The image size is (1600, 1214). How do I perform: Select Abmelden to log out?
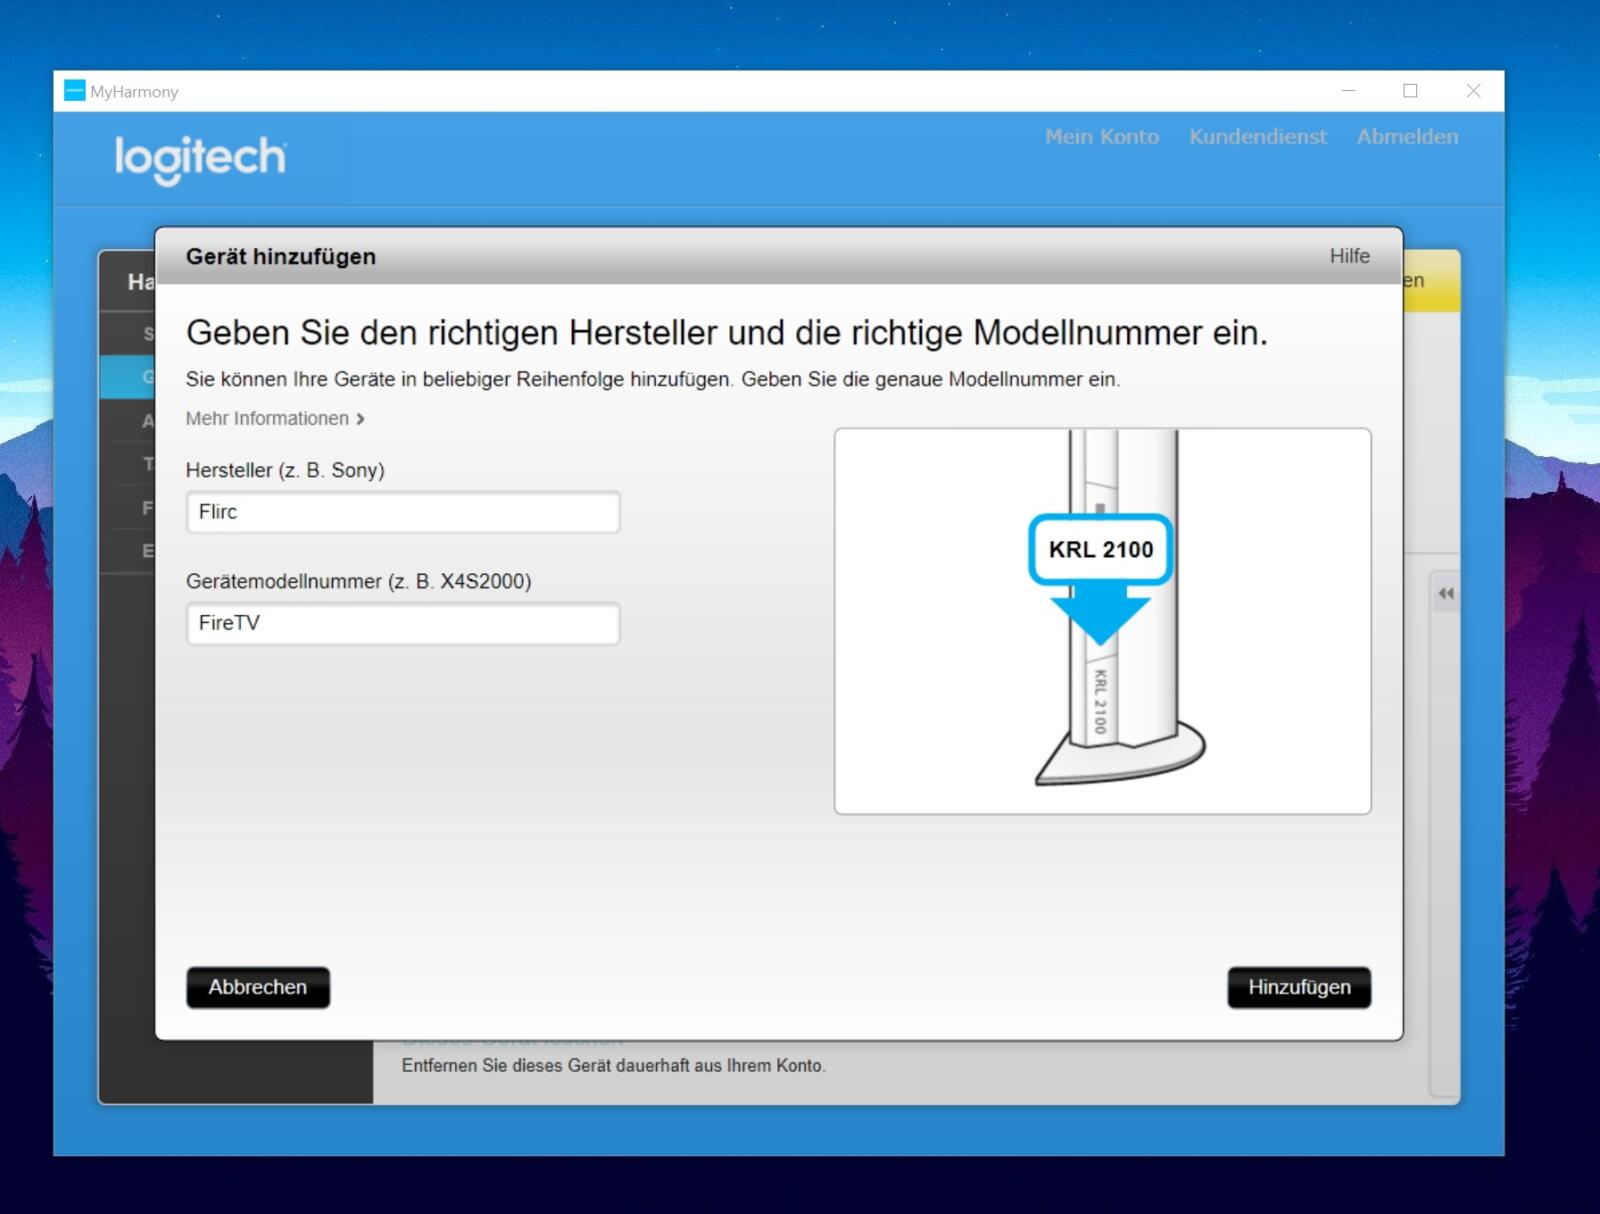coord(1407,137)
